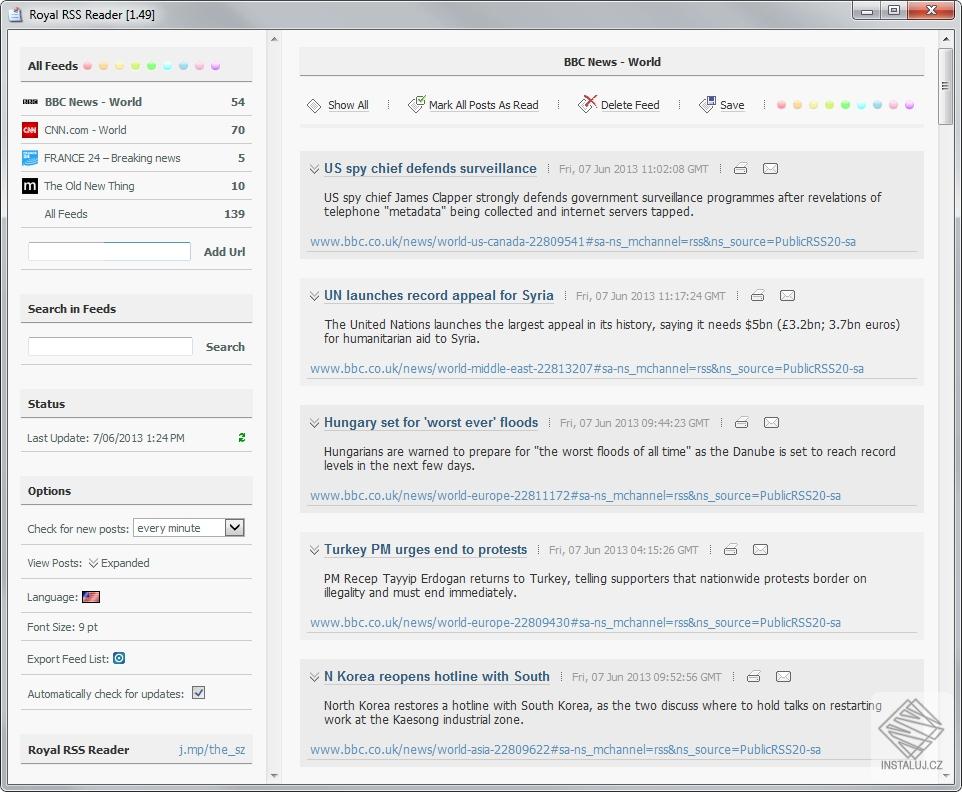This screenshot has height=792, width=962.
Task: Click the Add Url button
Action: 225,252
